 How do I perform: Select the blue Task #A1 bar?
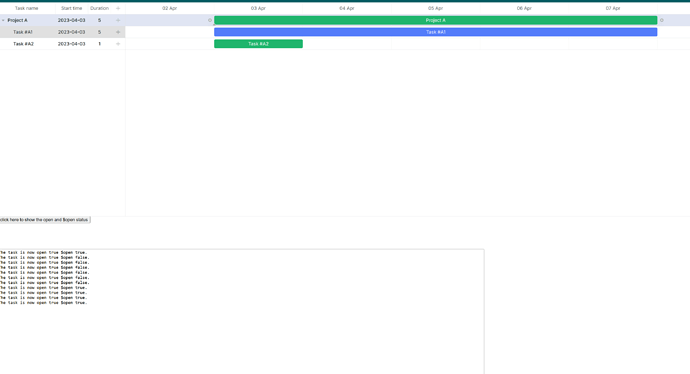click(436, 32)
